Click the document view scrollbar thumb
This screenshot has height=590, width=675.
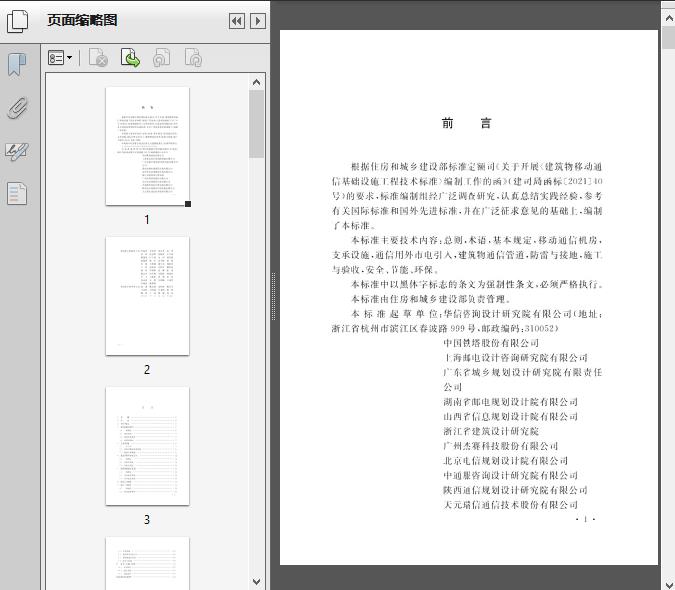coord(669,37)
